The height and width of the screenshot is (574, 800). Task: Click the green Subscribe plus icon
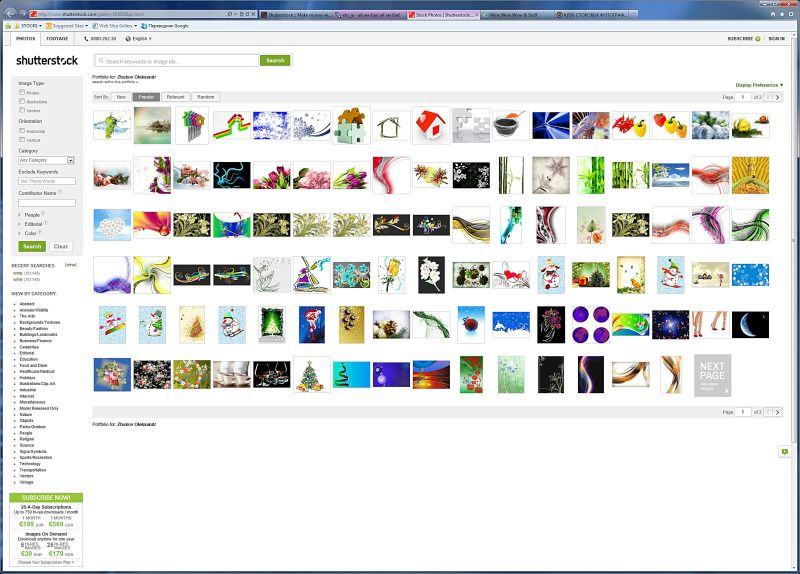pyautogui.click(x=758, y=39)
